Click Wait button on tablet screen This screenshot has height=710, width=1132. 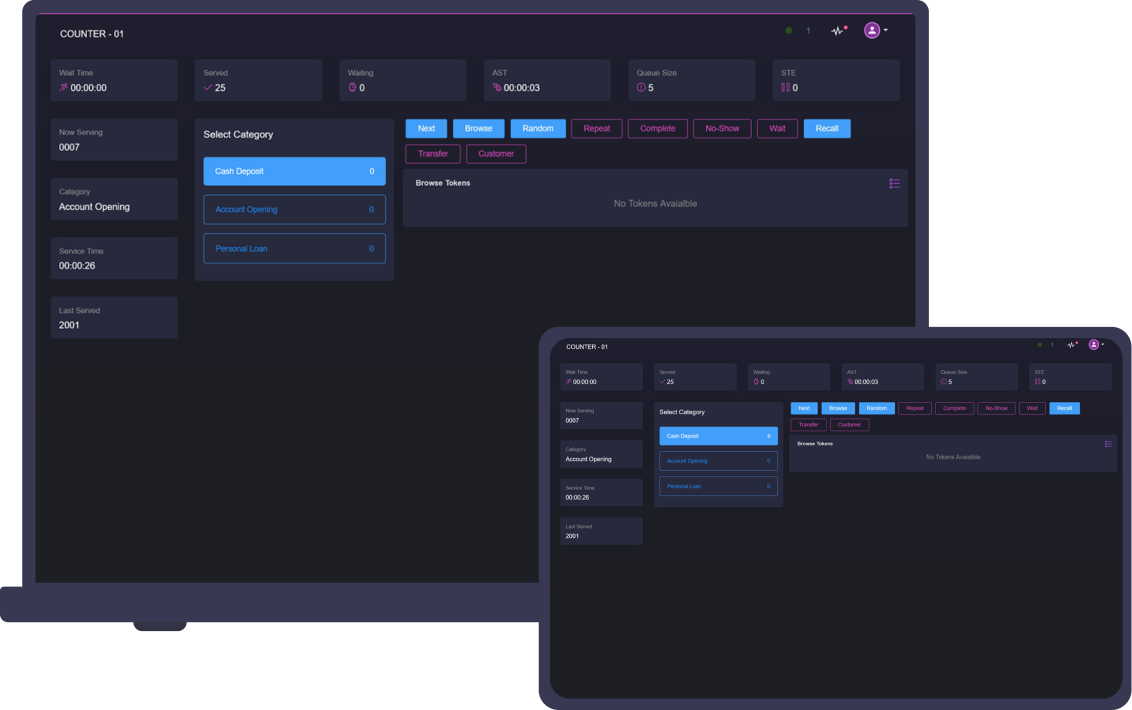pos(1032,408)
